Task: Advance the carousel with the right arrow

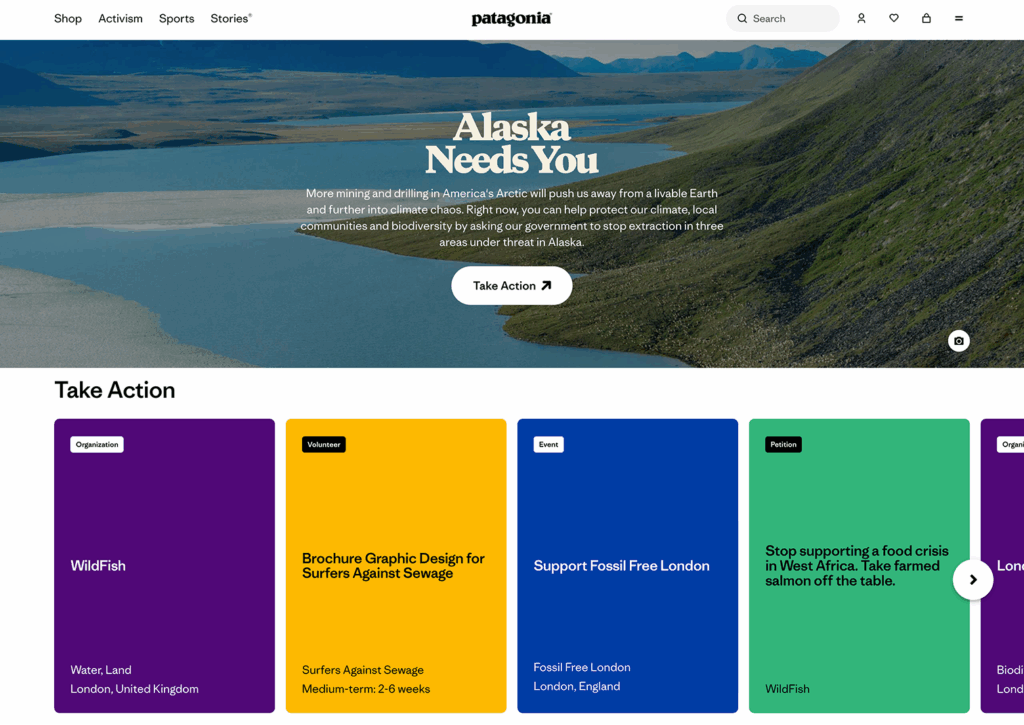Action: coord(973,579)
